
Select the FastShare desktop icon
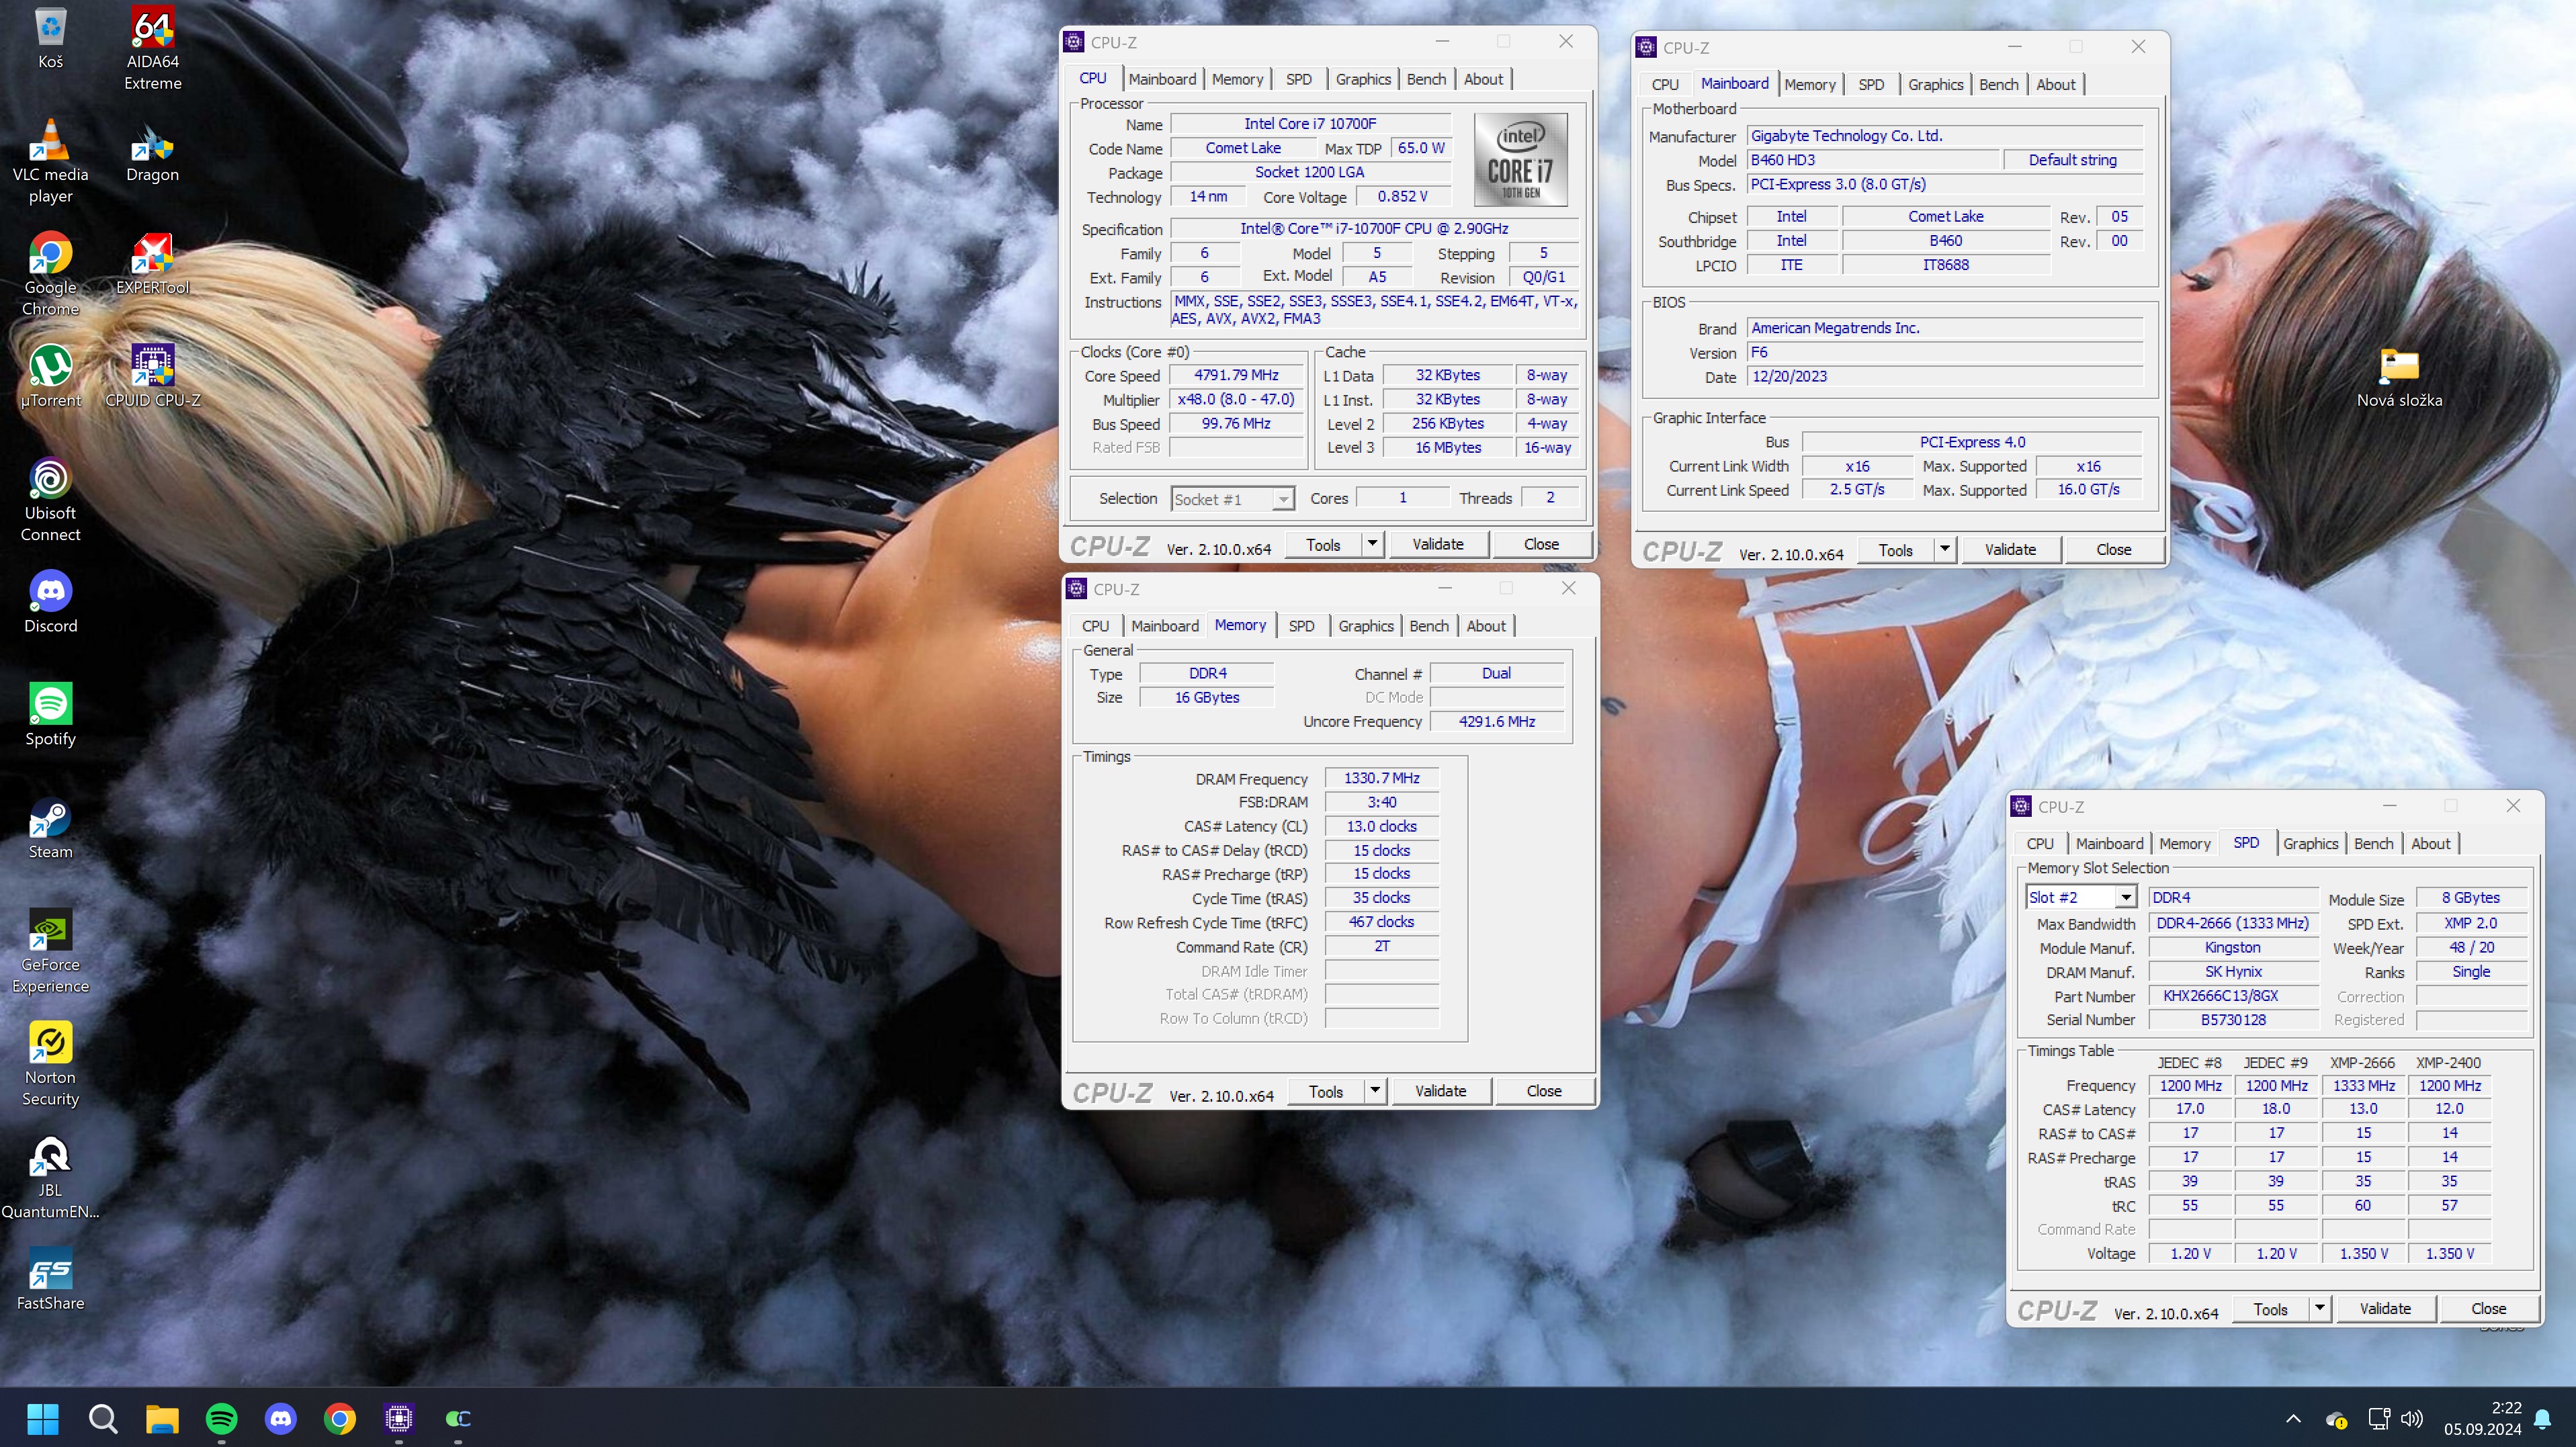50,1280
